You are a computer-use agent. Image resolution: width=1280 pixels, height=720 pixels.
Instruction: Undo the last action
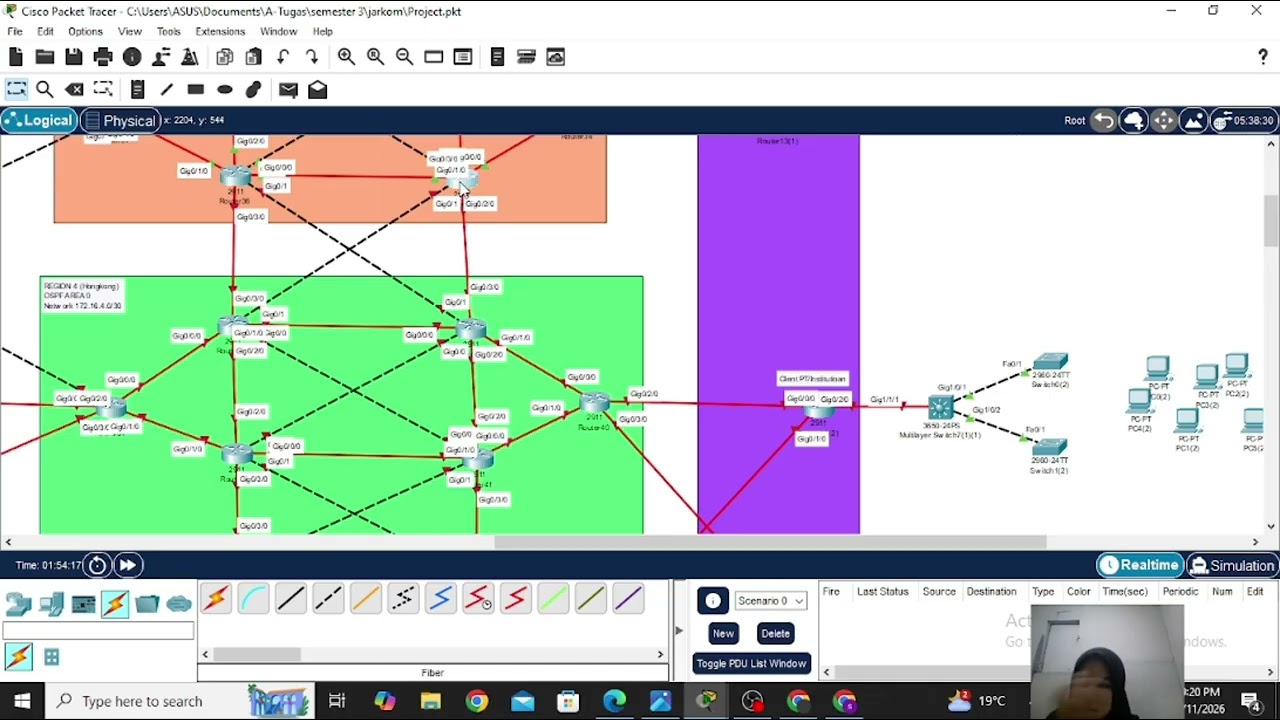[x=283, y=57]
